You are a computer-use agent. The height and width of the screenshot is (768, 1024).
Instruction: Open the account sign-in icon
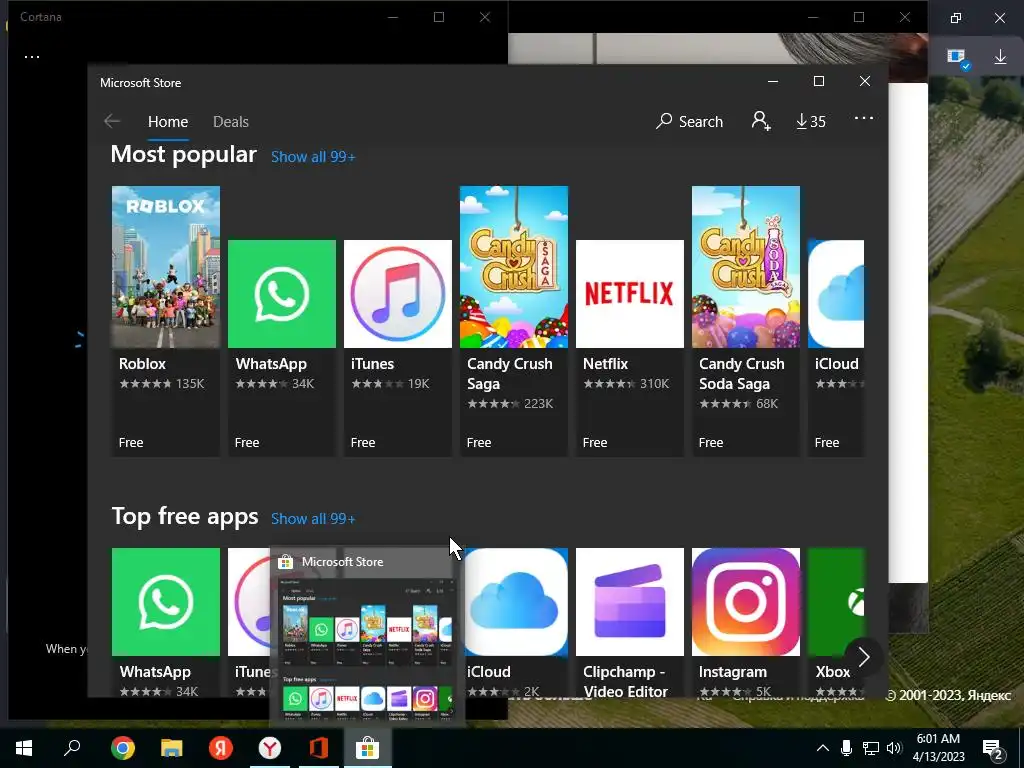tap(761, 121)
